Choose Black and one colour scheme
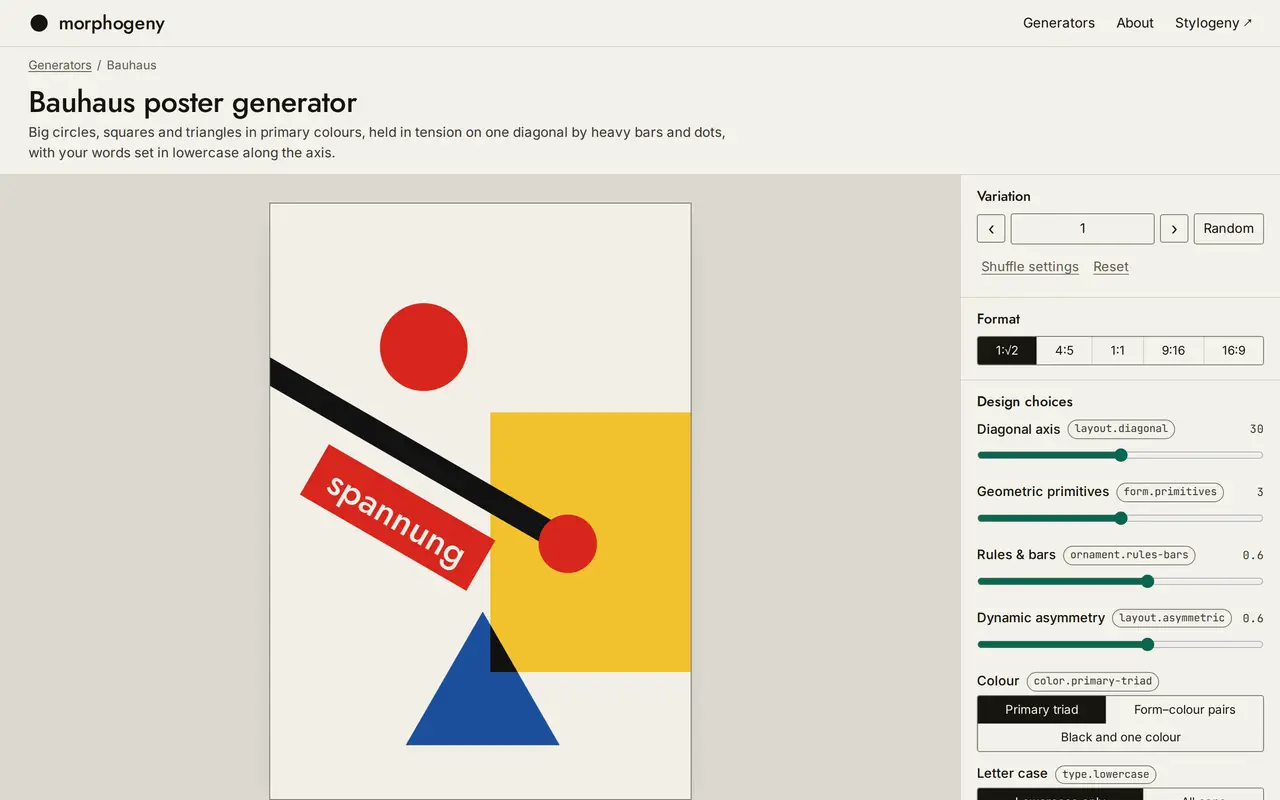The width and height of the screenshot is (1280, 800). pyautogui.click(x=1121, y=737)
